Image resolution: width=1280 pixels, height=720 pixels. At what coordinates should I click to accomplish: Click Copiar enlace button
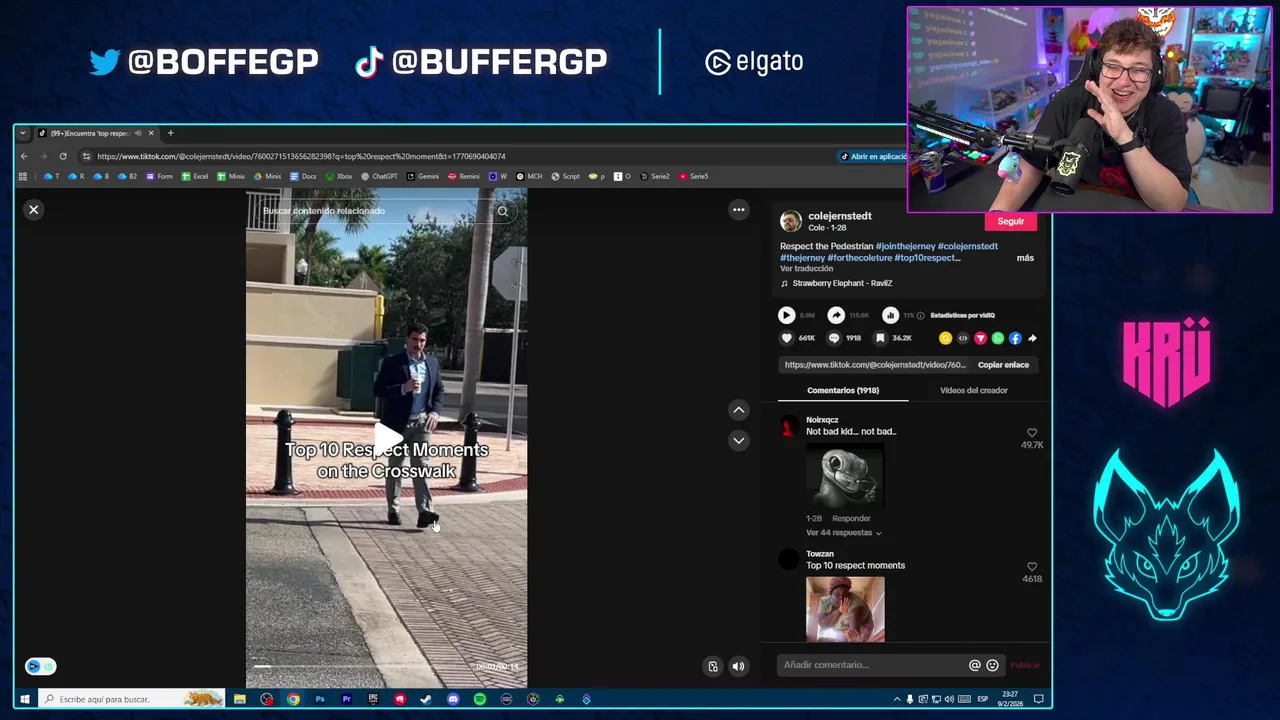(x=1003, y=365)
